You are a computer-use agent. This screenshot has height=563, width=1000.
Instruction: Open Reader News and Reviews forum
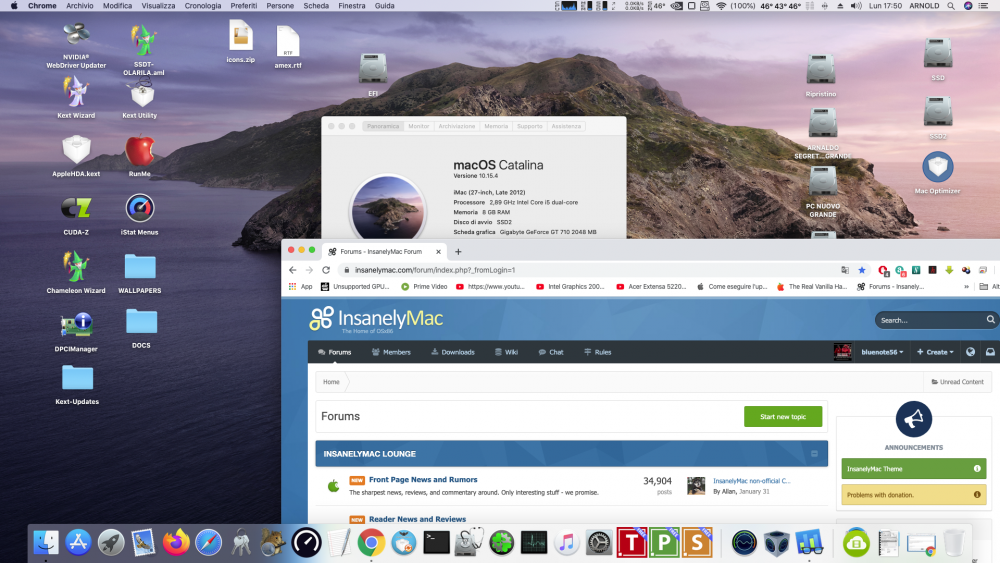click(417, 519)
